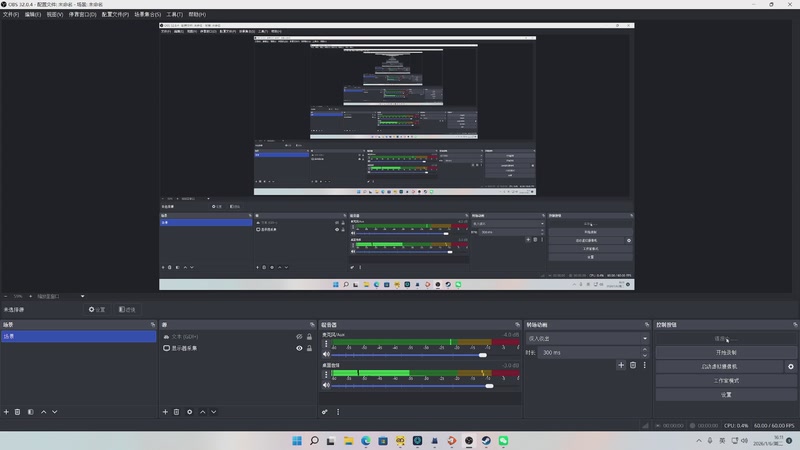Image resolution: width=800 pixels, height=450 pixels.
Task: Float the Controls dock using its header icon
Action: (795, 324)
